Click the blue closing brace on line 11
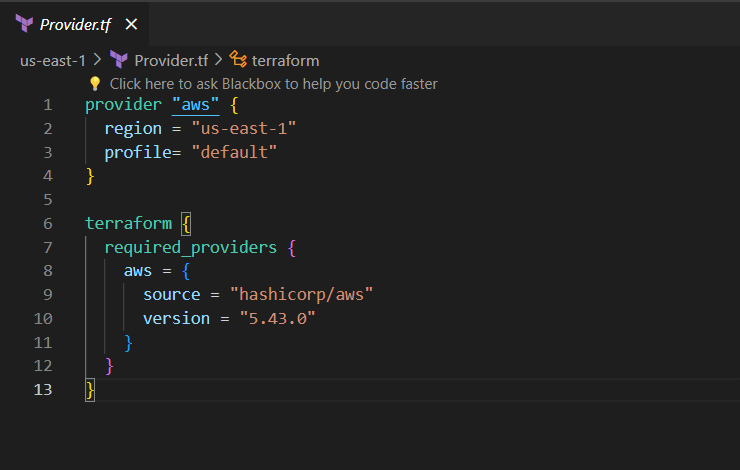The image size is (740, 470). pyautogui.click(x=128, y=343)
